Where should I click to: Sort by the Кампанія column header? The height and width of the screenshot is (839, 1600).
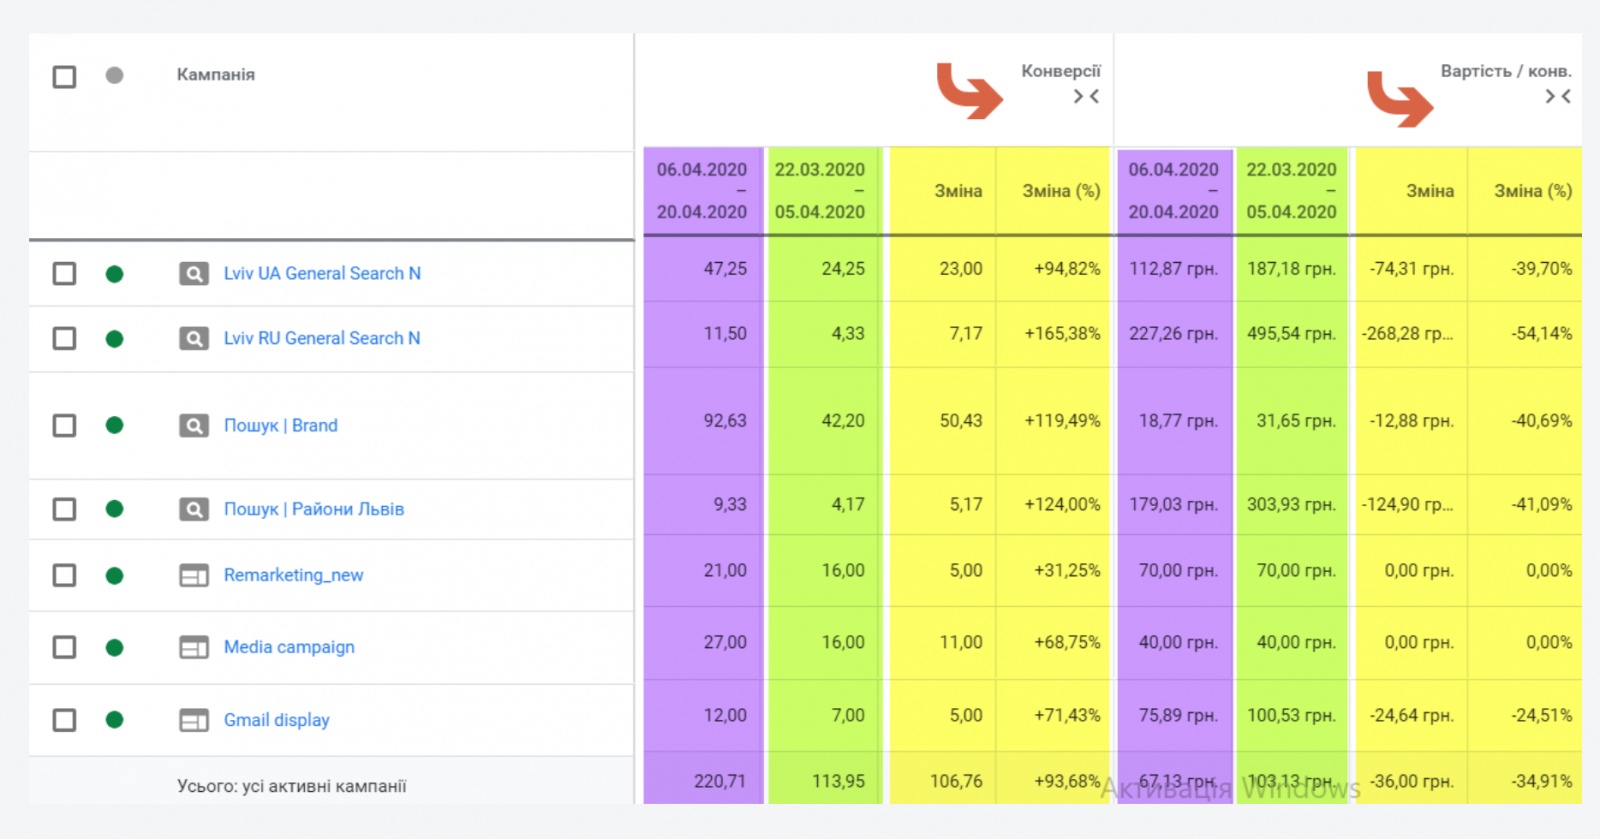(x=216, y=75)
